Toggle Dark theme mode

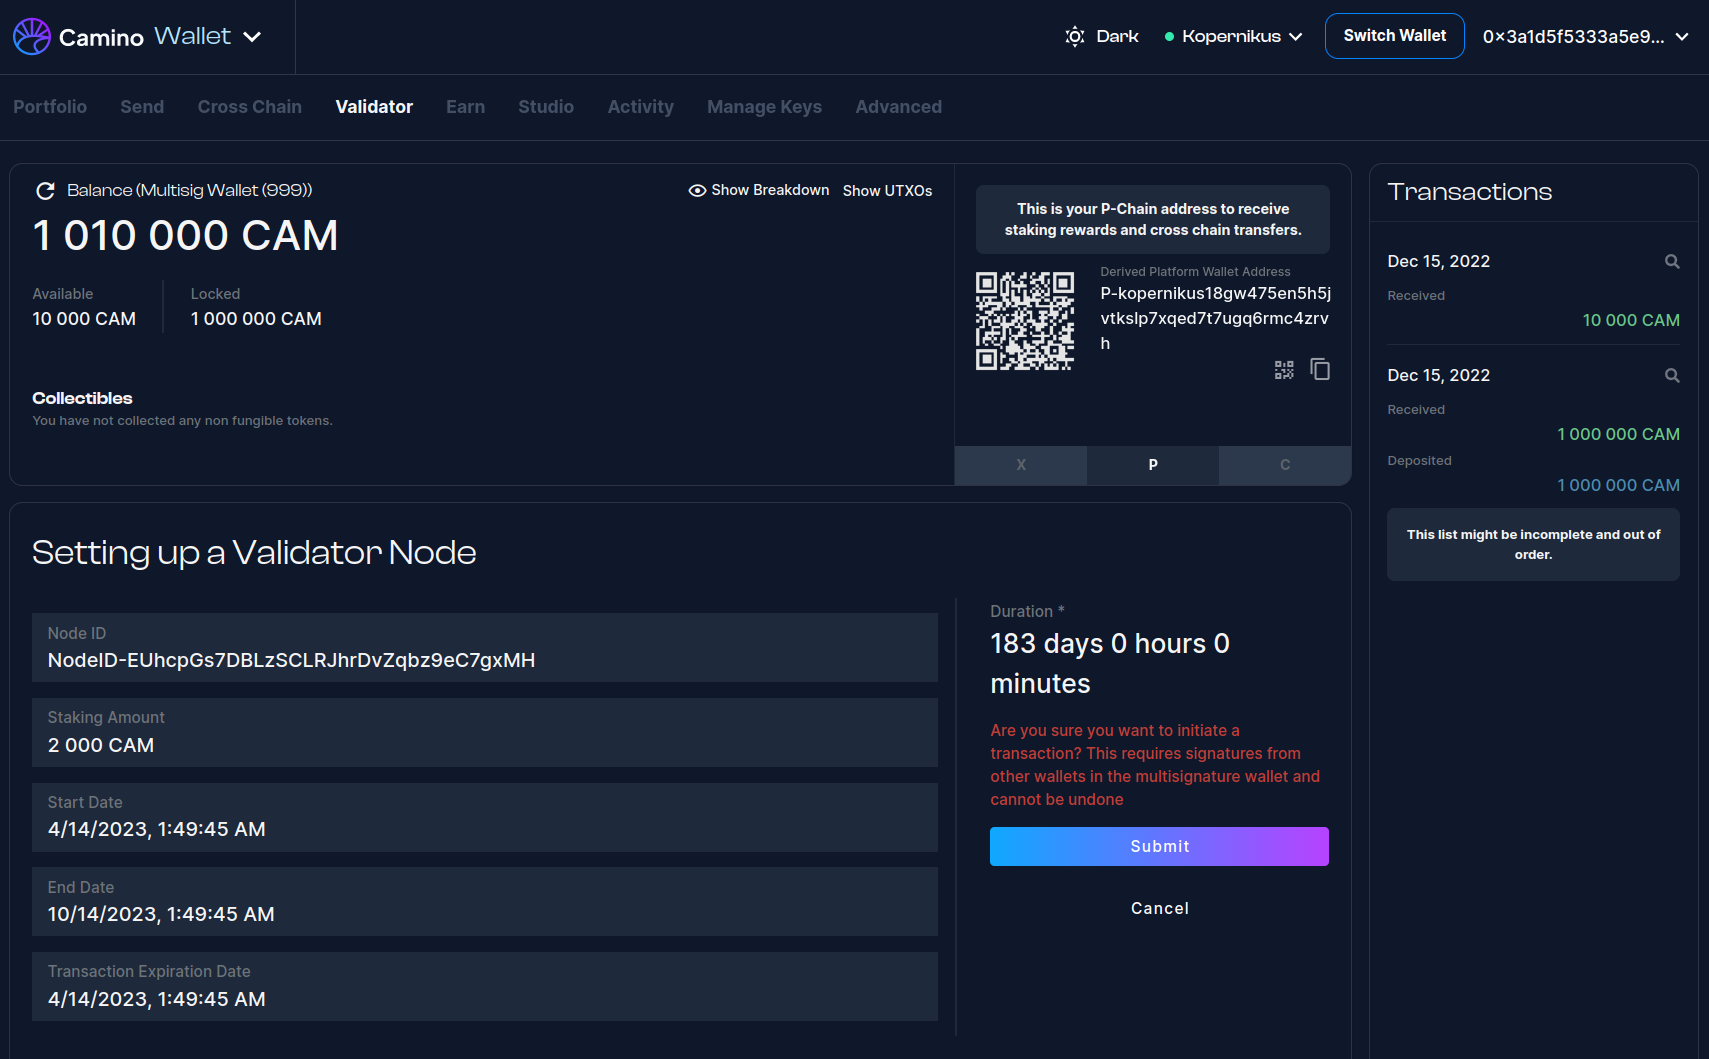tap(1101, 37)
